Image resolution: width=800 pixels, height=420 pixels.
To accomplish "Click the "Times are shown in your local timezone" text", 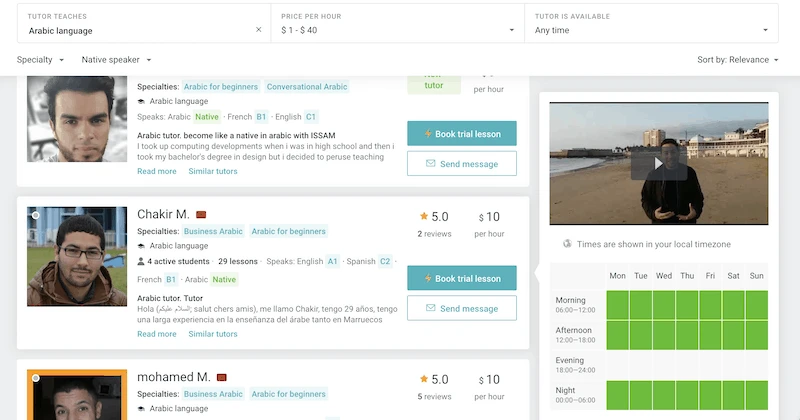I will click(x=654, y=244).
